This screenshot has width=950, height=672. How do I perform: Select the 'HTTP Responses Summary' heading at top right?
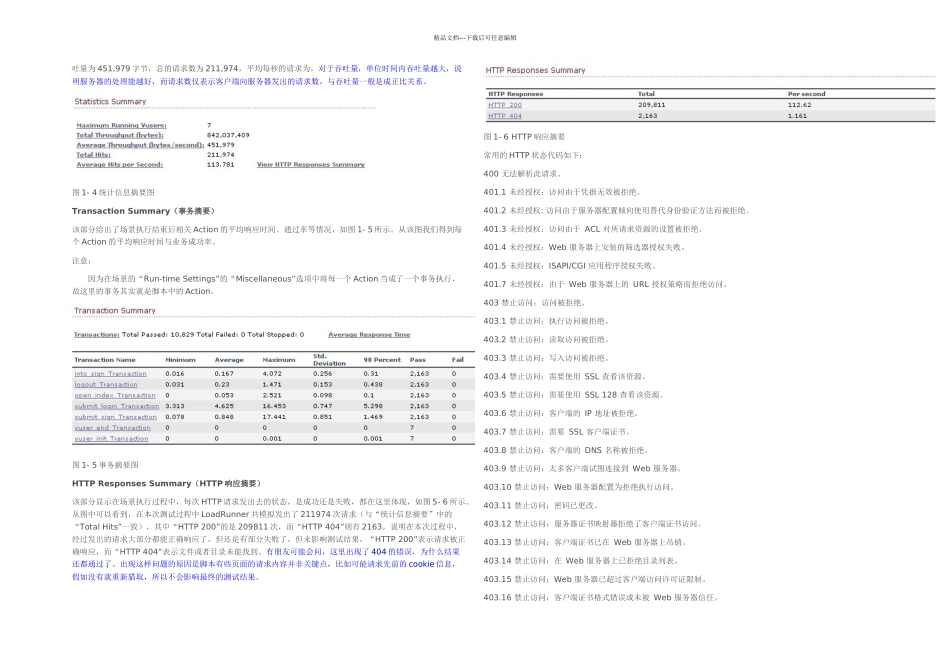536,70
